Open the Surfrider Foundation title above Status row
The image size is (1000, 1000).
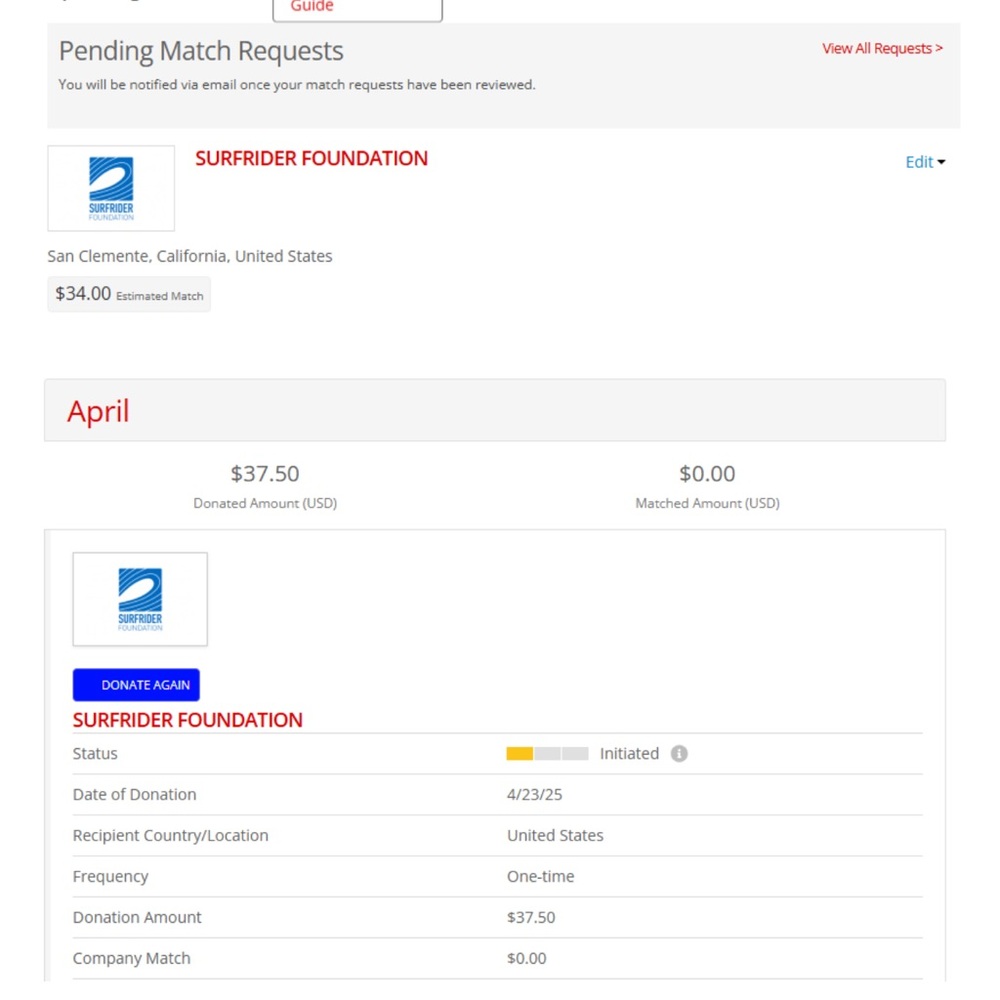(188, 720)
